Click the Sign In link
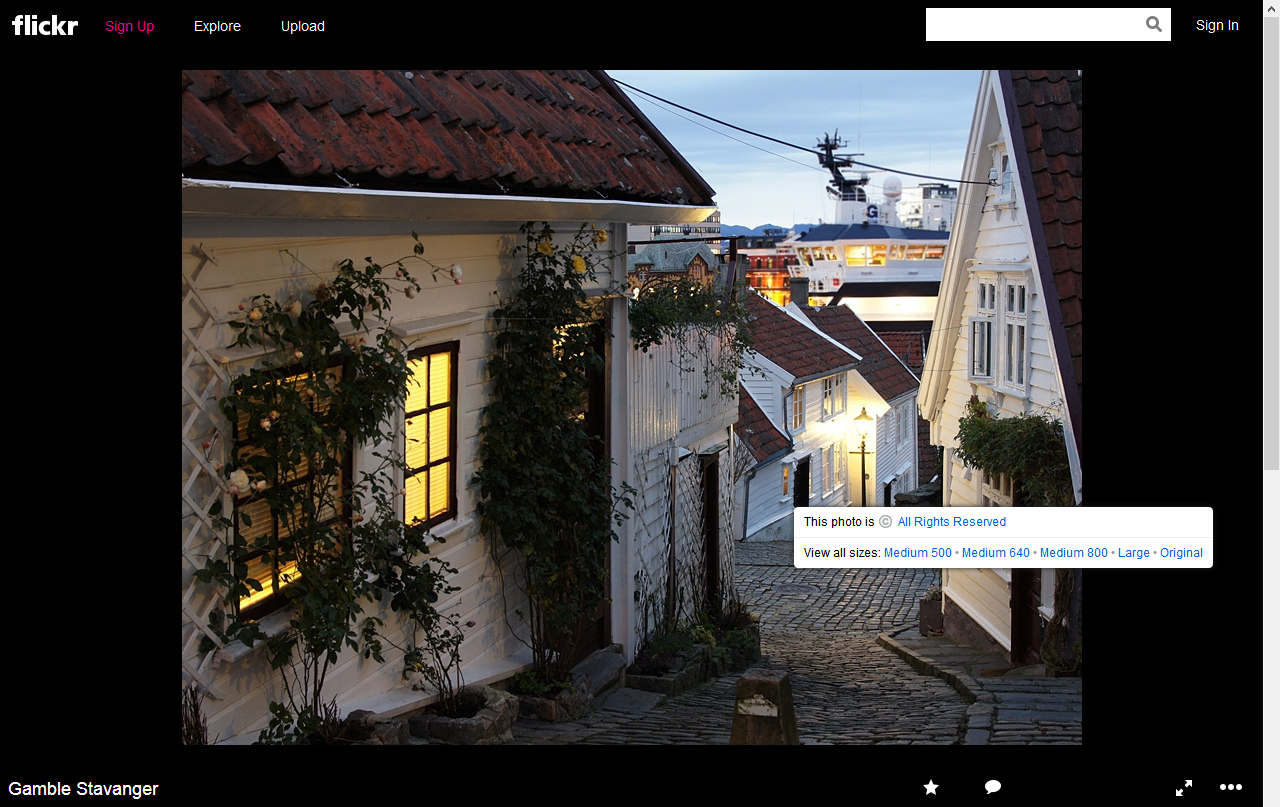Viewport: 1280px width, 807px height. point(1217,25)
